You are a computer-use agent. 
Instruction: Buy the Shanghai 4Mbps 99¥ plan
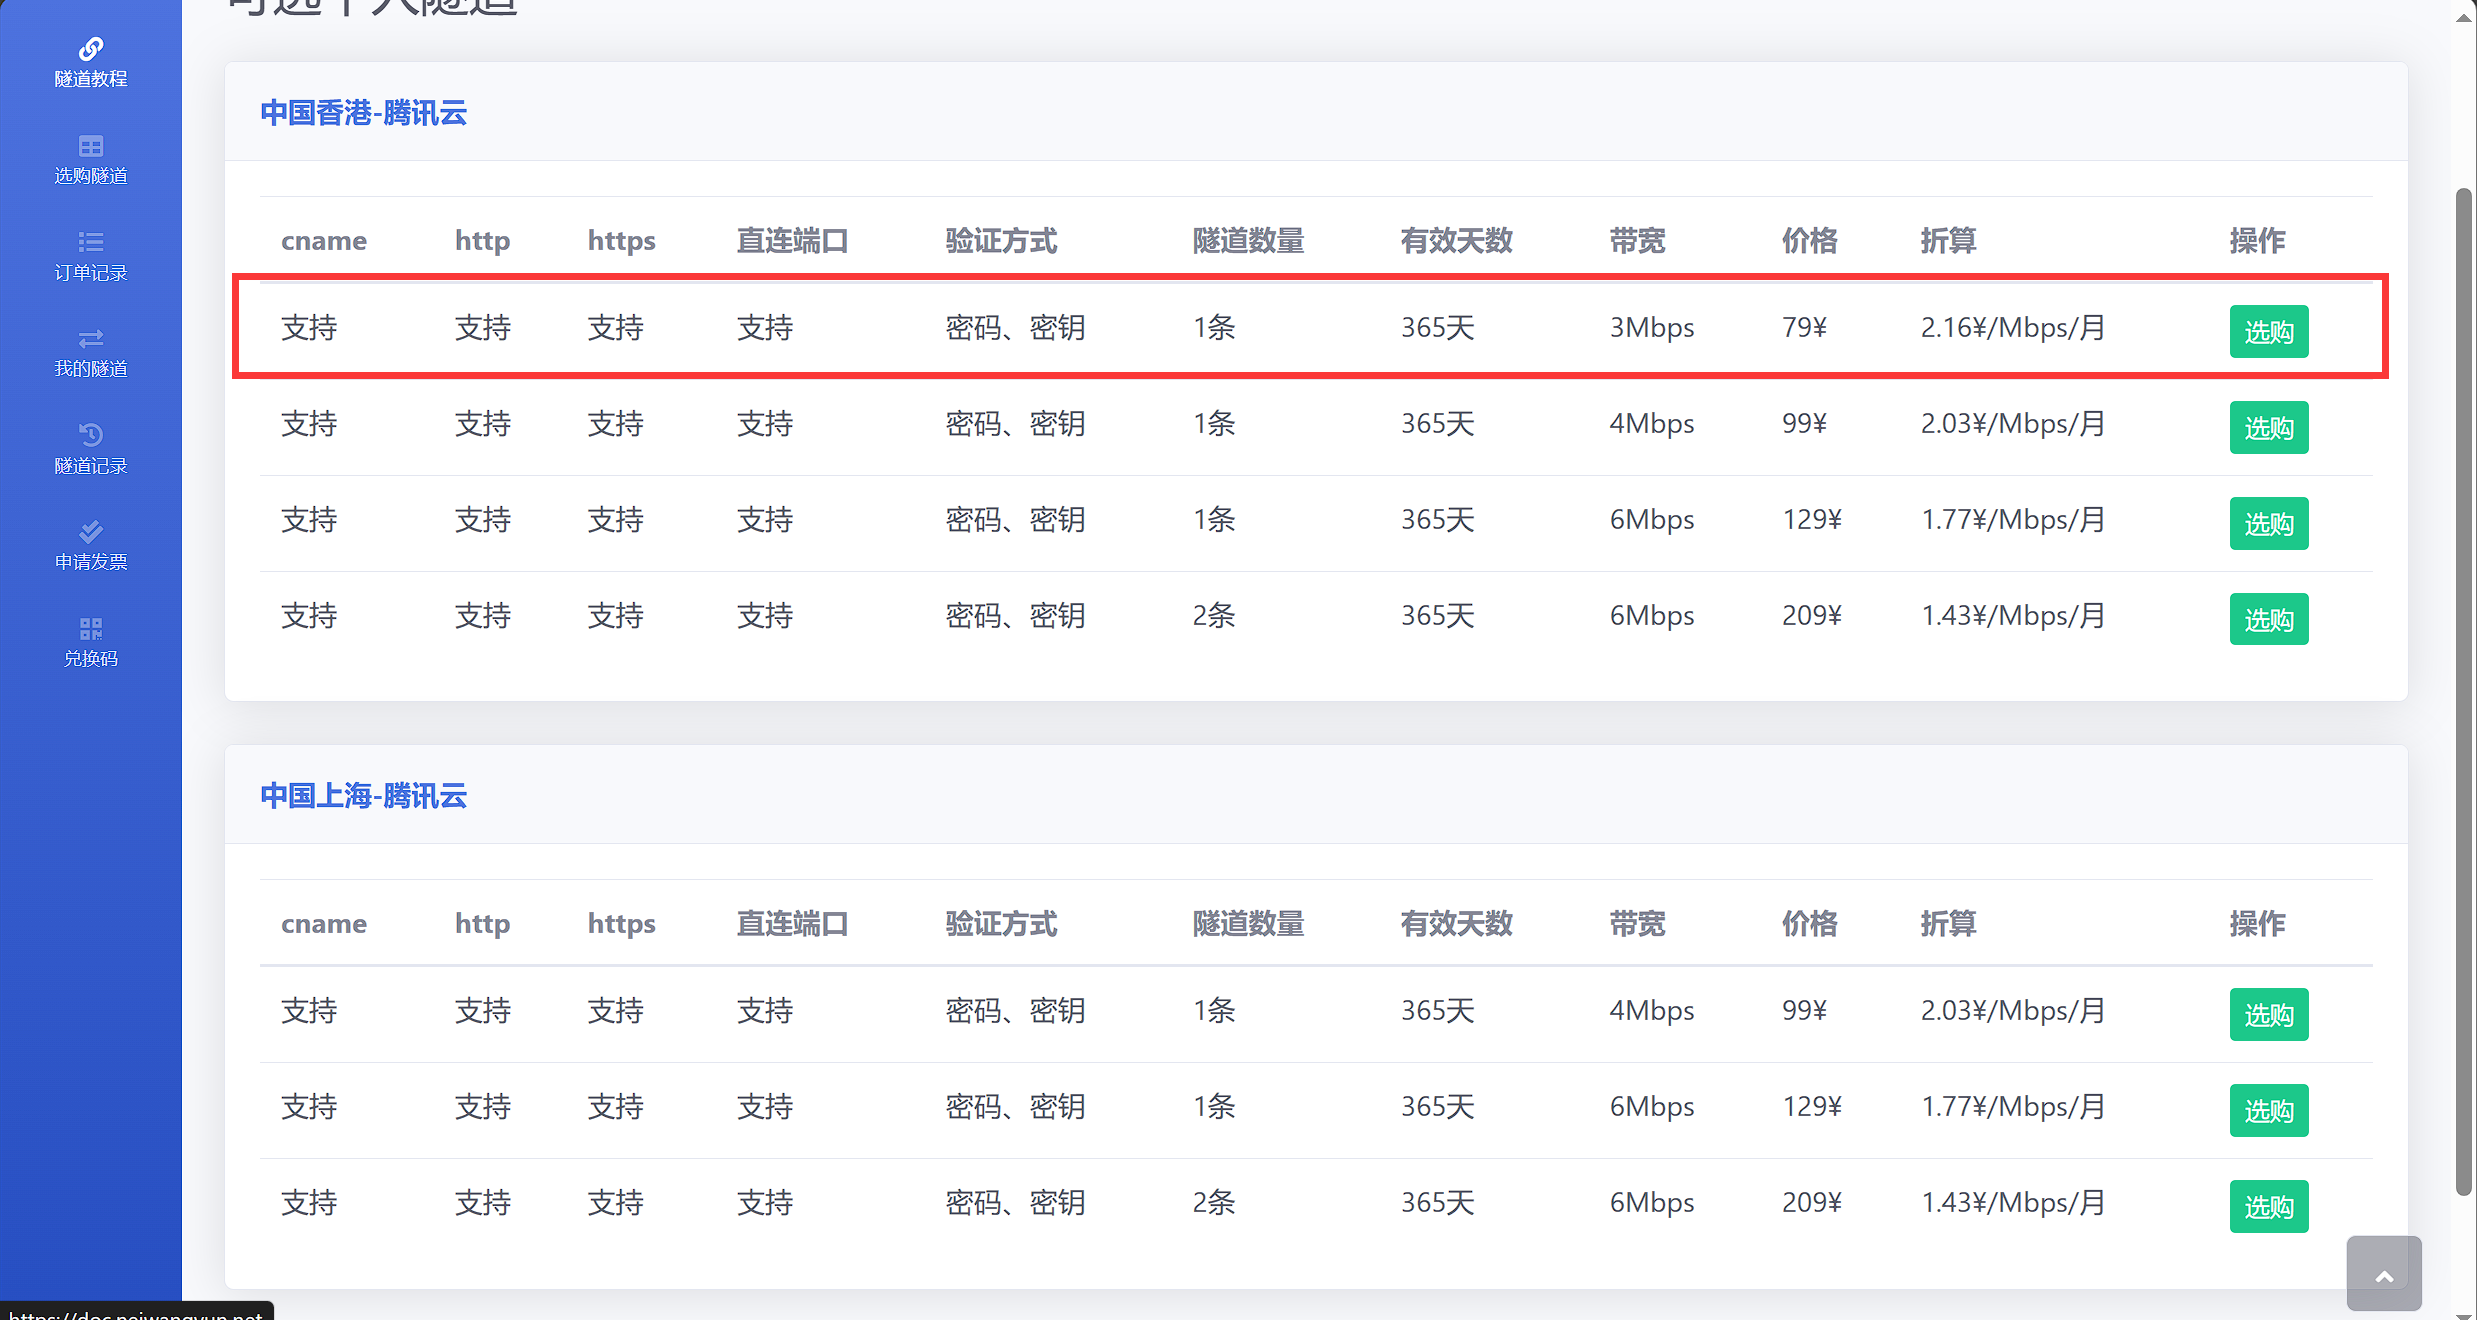[x=2268, y=1014]
